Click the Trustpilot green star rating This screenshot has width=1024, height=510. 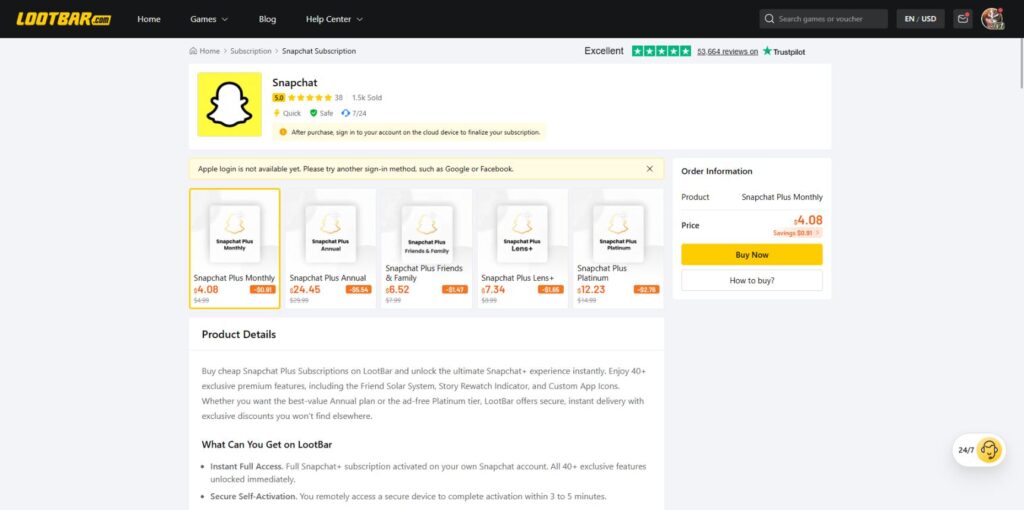pyautogui.click(x=661, y=51)
